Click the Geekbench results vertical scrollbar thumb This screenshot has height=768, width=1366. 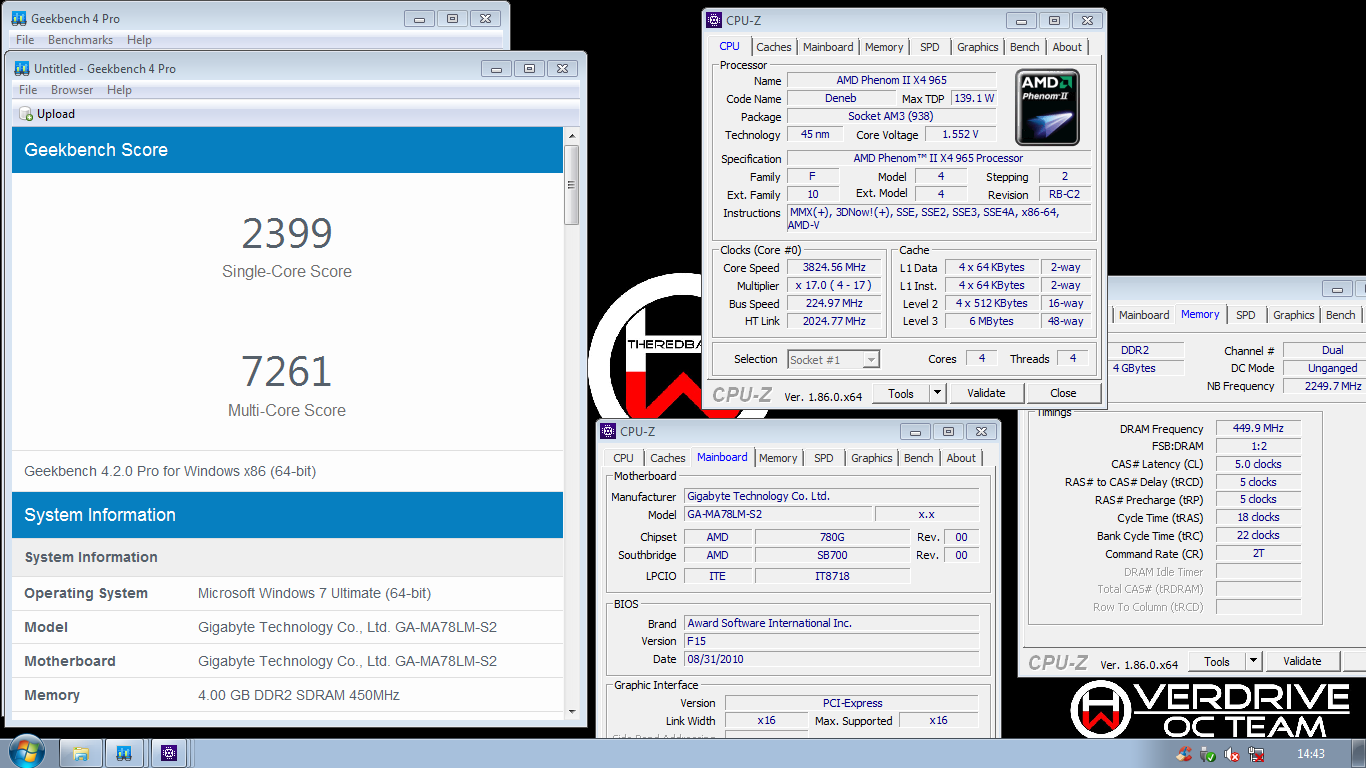tap(571, 185)
